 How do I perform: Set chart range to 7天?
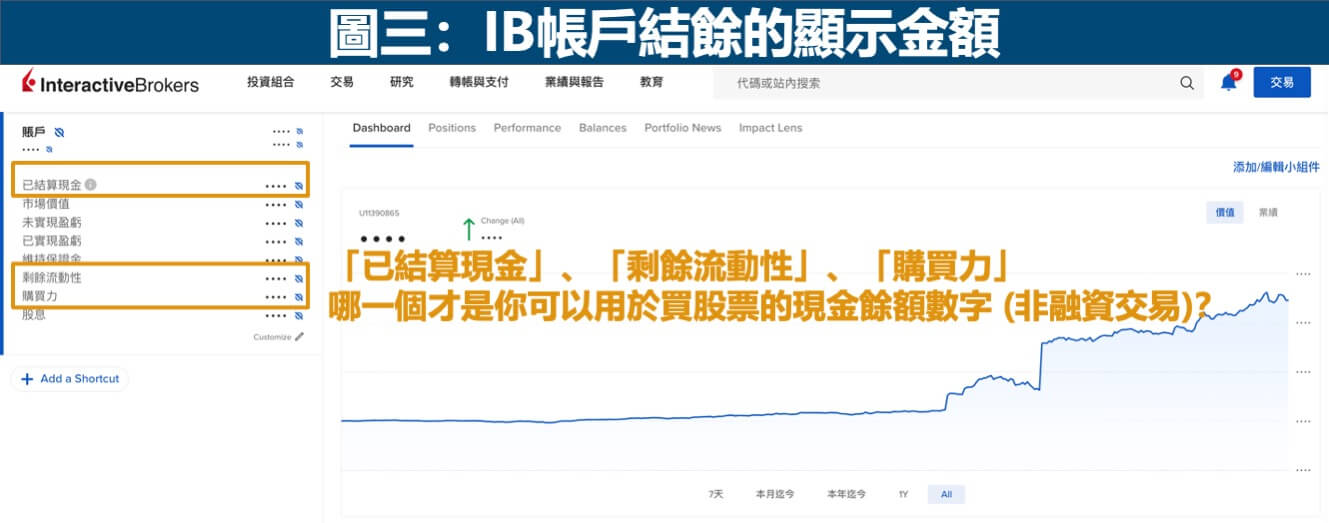(x=715, y=494)
